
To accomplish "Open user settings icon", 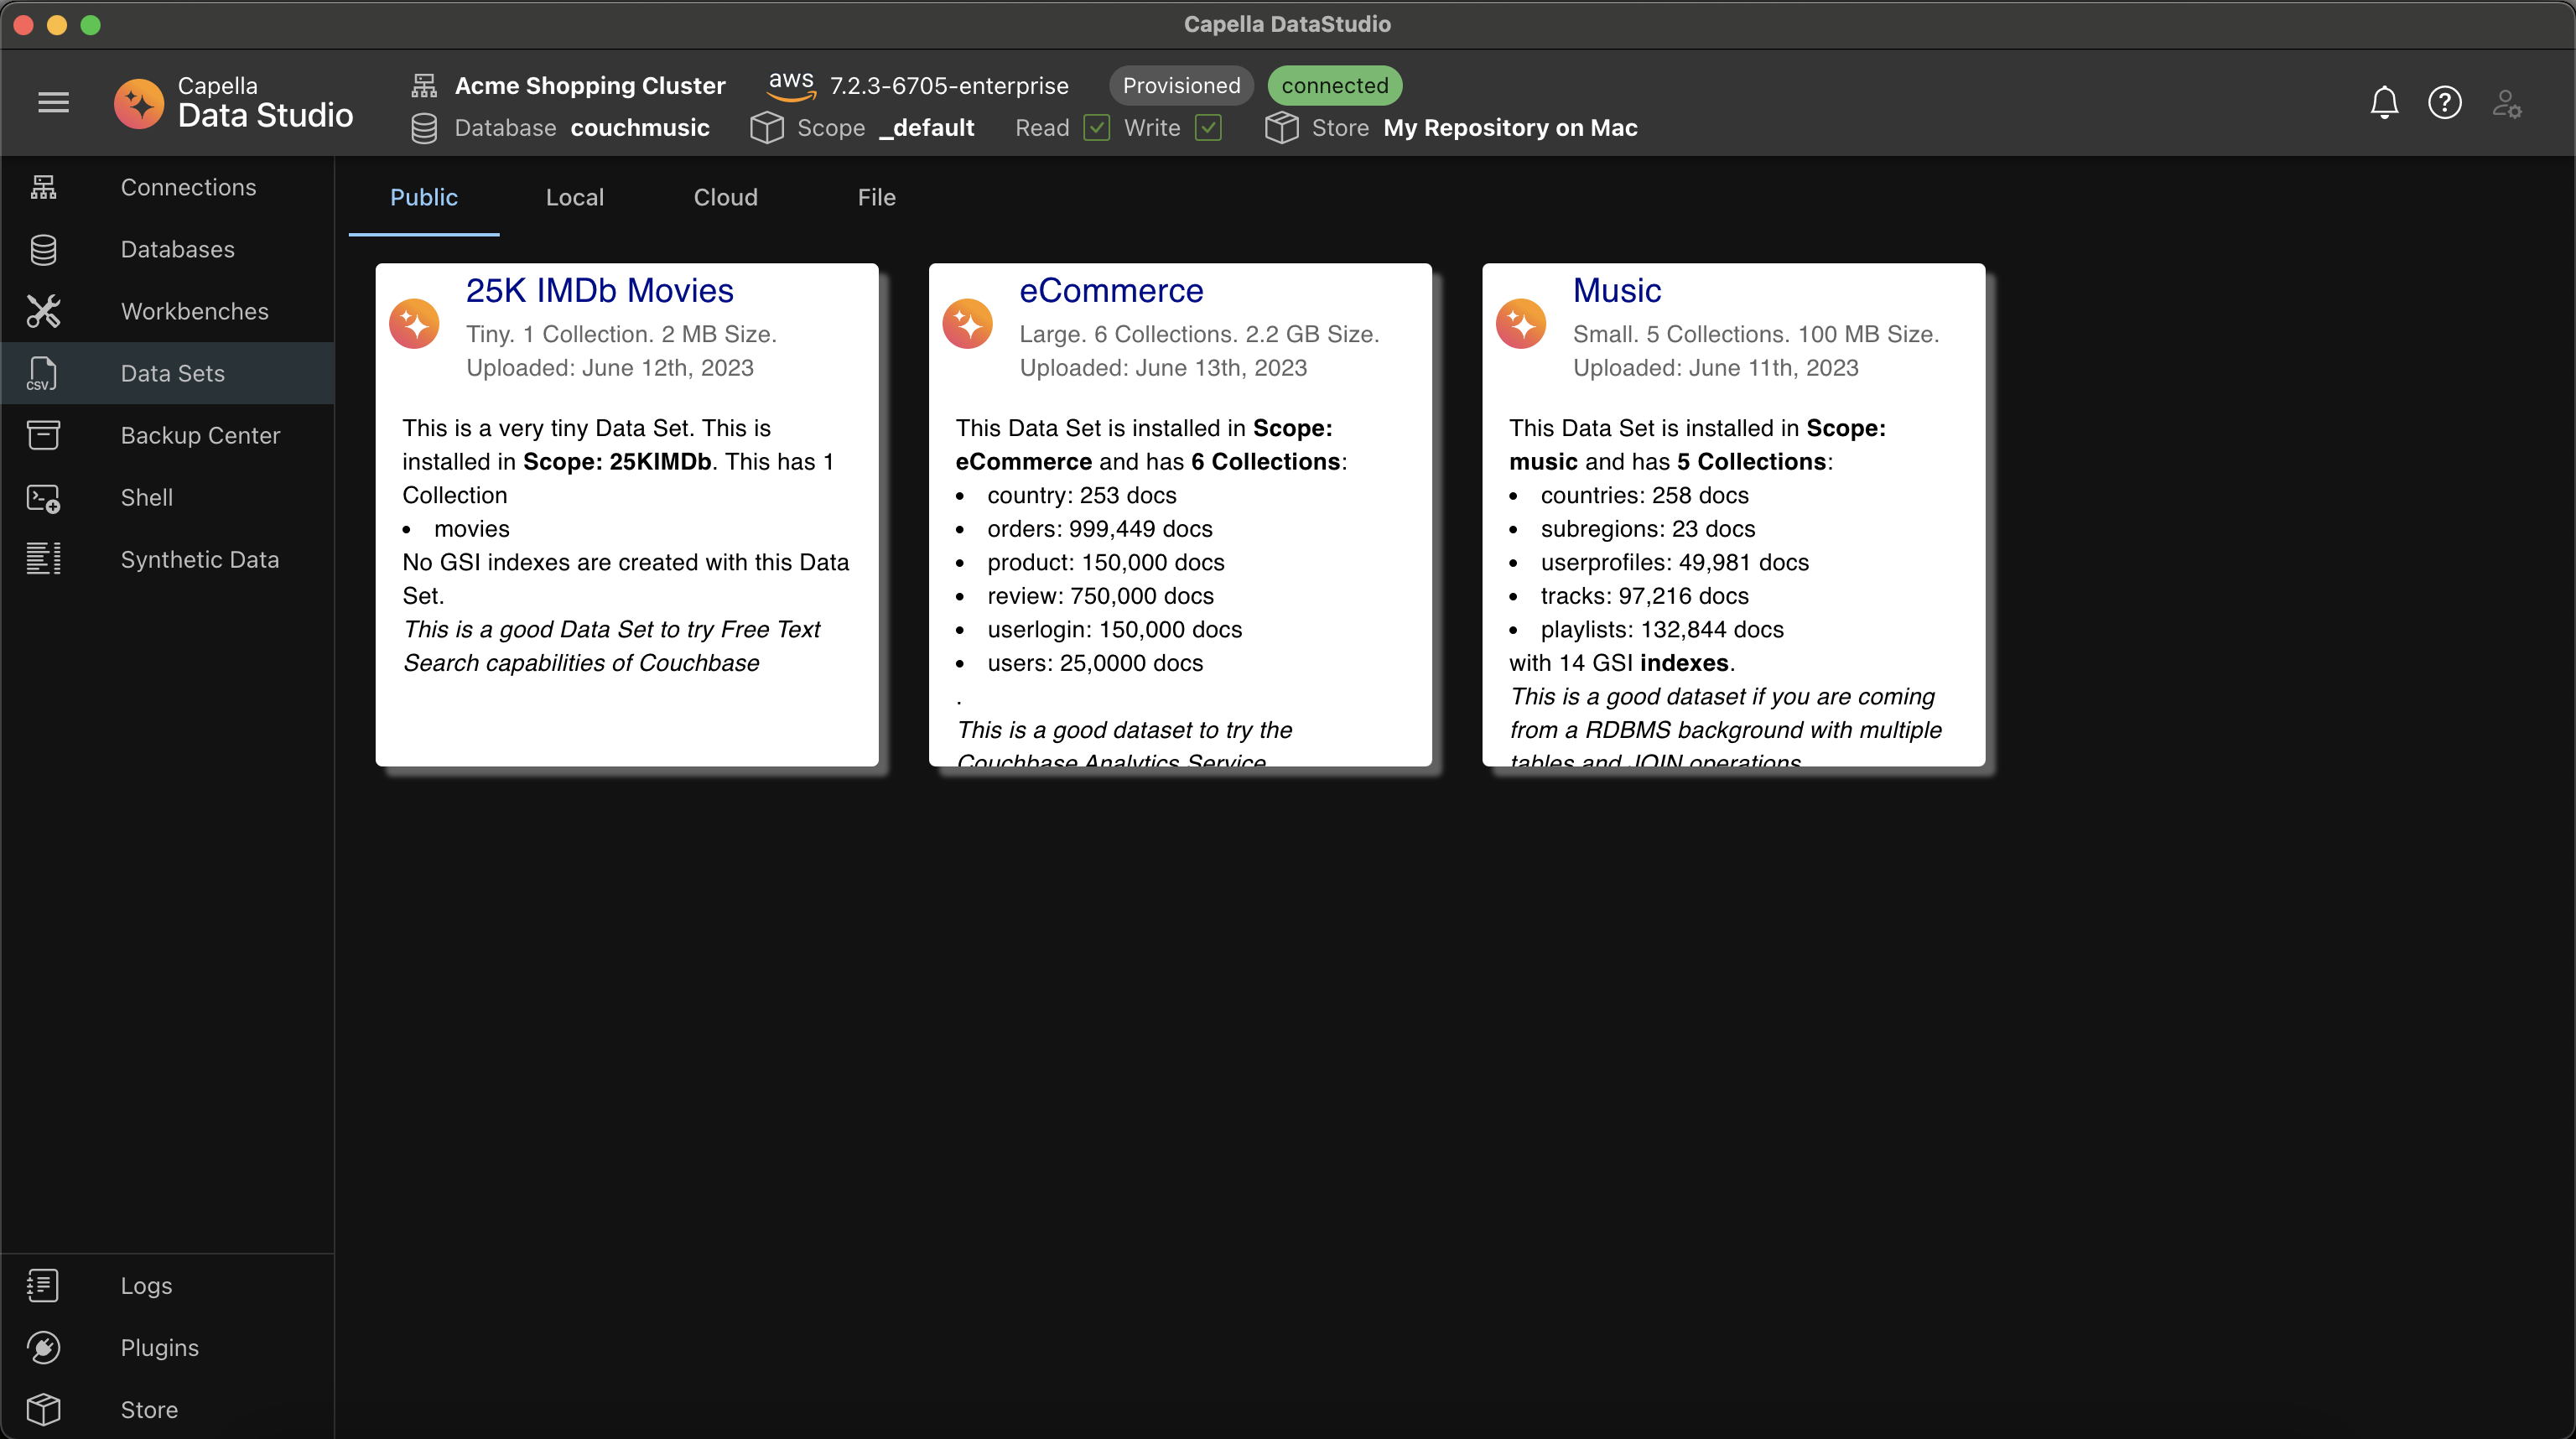I will click(2507, 102).
